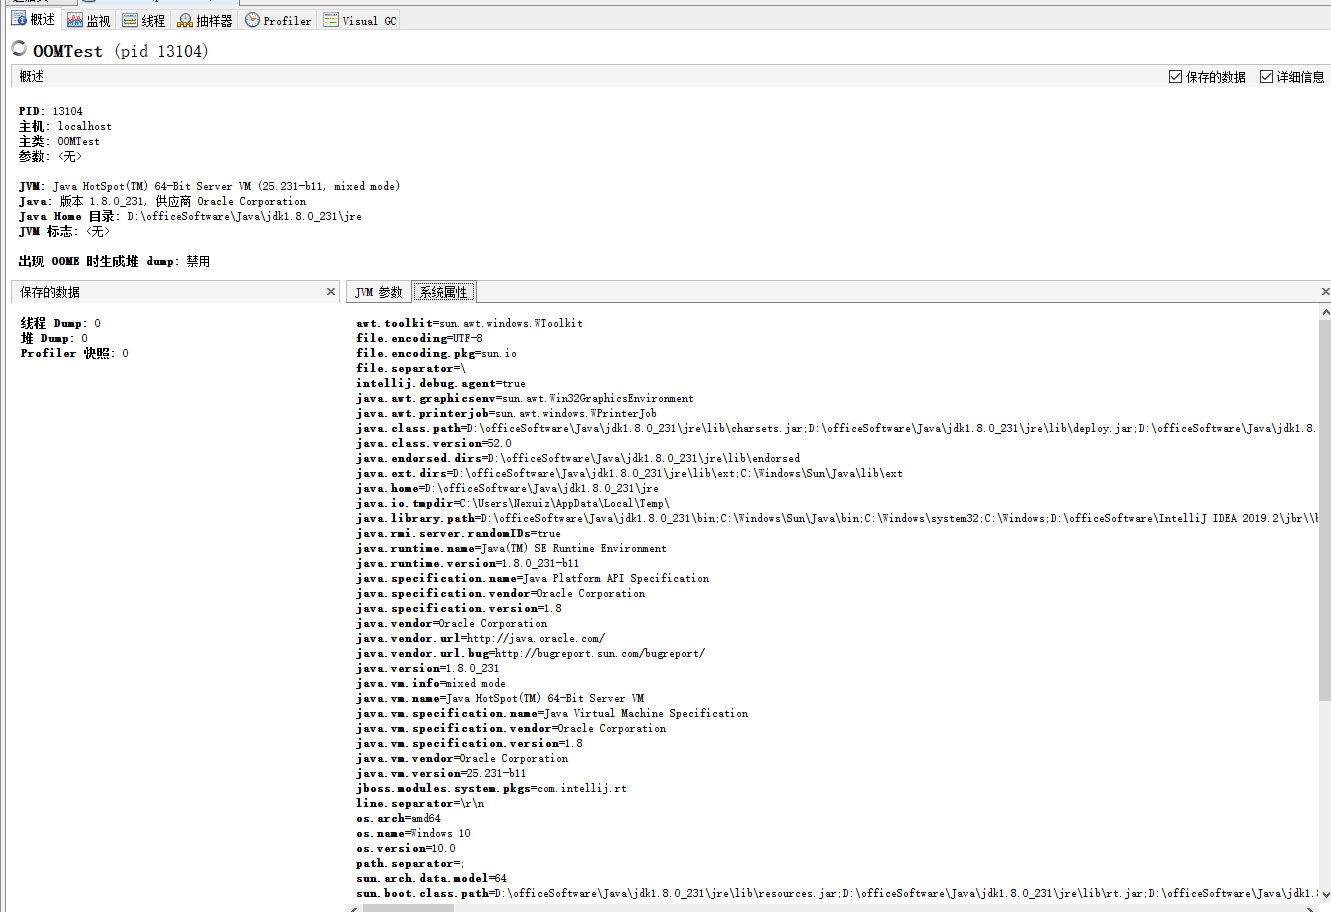This screenshot has width=1331, height=912.
Task: Click the jboss.modules.system.pkgs property line
Action: coord(491,788)
